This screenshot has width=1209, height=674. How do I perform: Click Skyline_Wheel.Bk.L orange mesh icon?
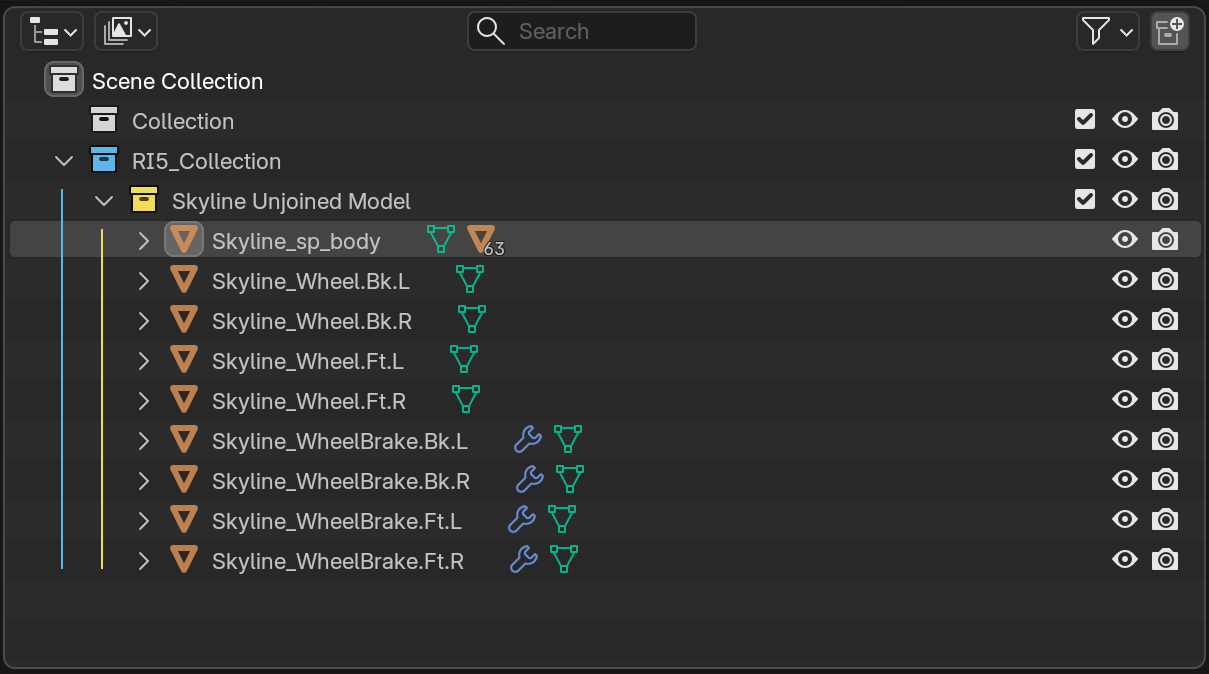point(184,280)
